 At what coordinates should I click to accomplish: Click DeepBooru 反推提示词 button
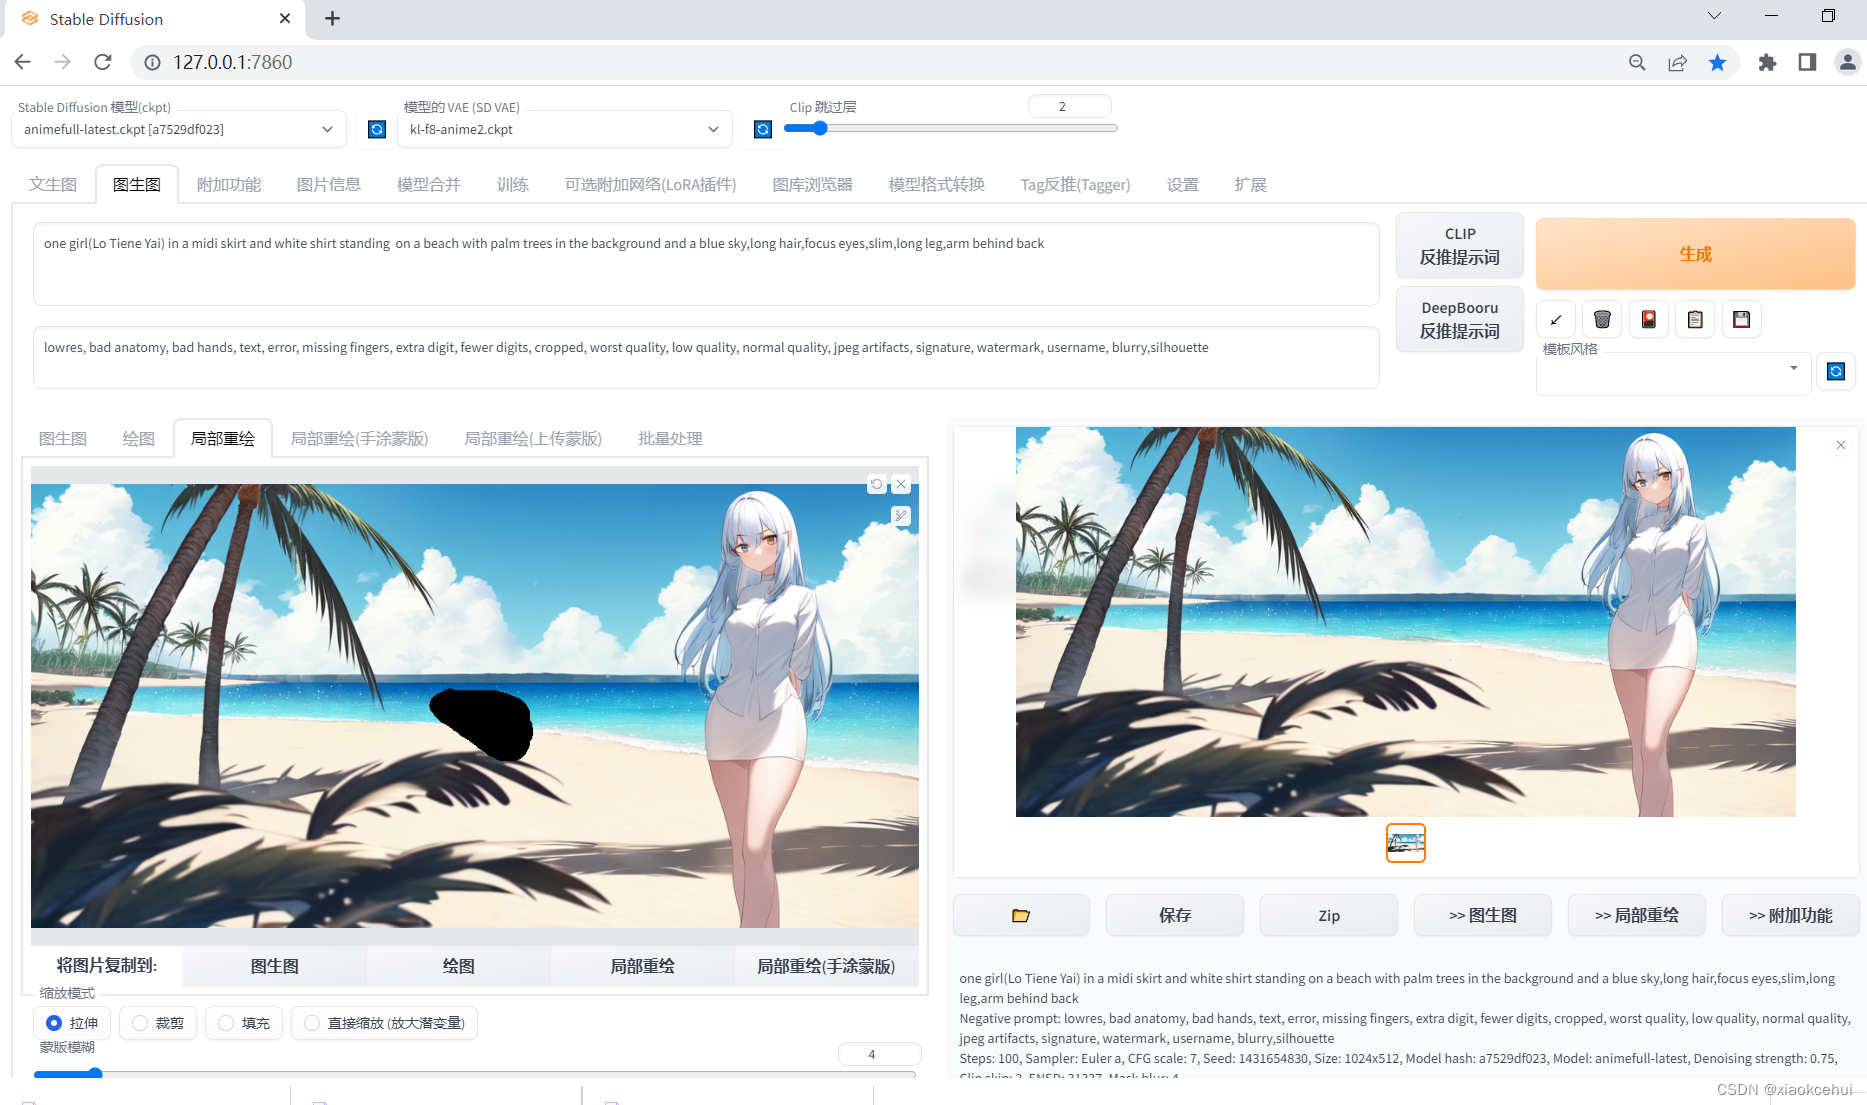point(1460,319)
